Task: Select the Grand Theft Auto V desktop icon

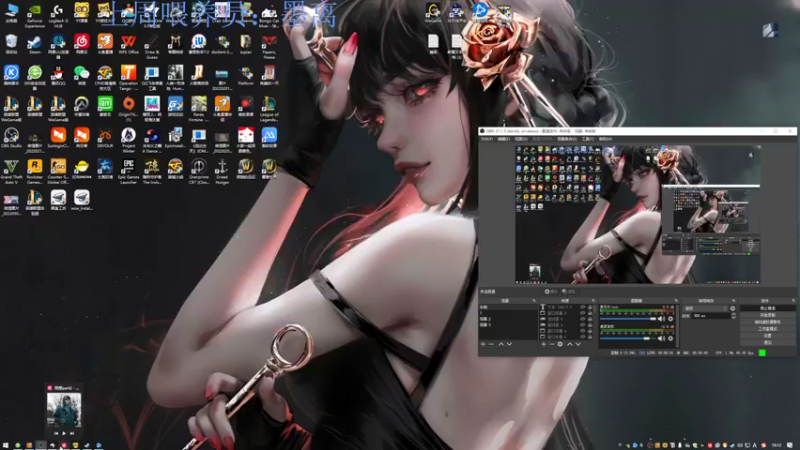Action: [x=11, y=171]
